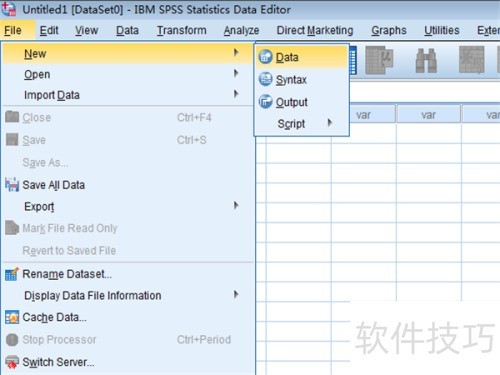Select the Save menu entry

click(x=128, y=140)
